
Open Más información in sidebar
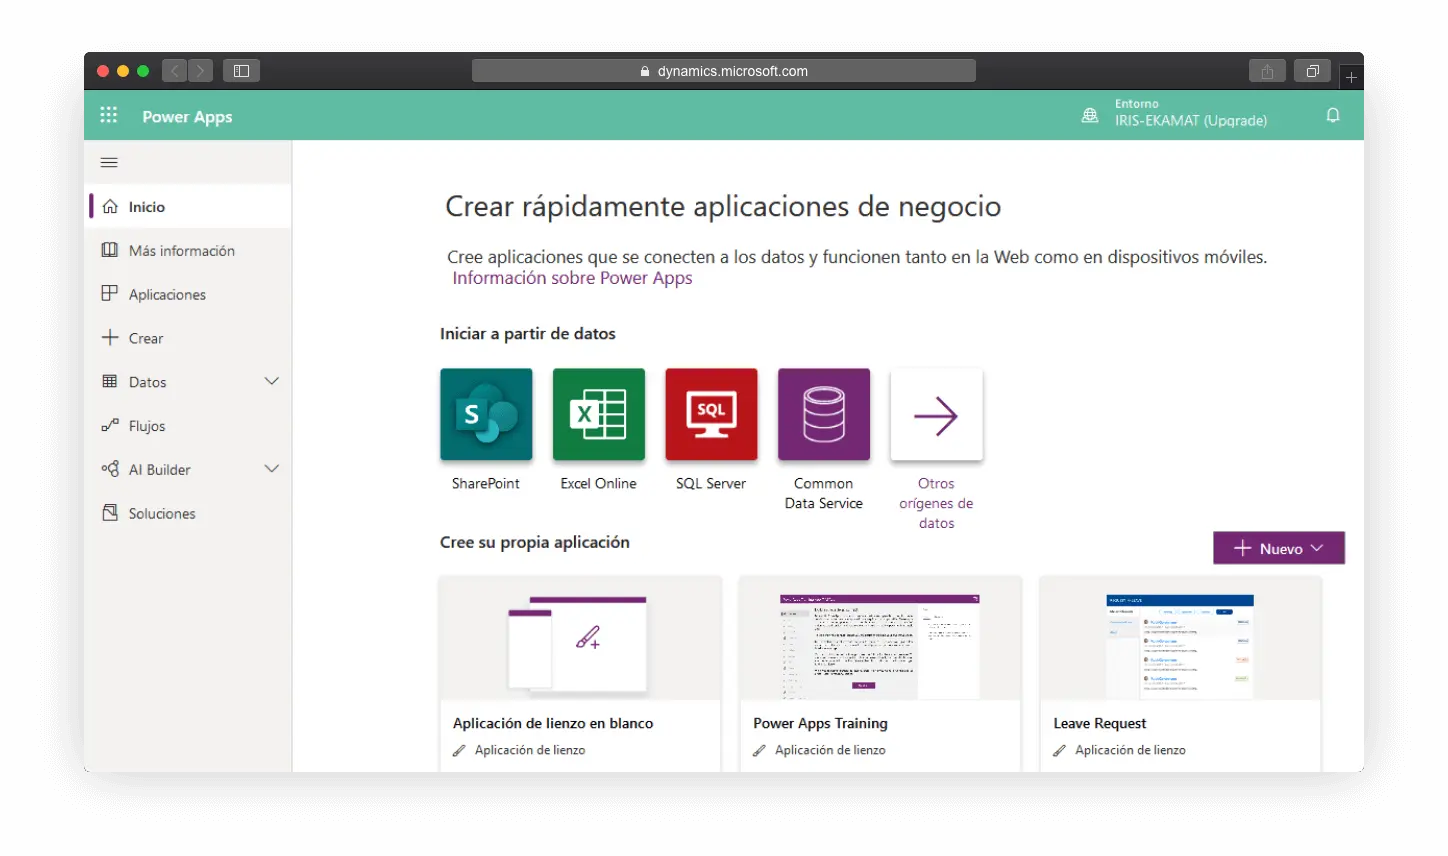click(x=181, y=251)
